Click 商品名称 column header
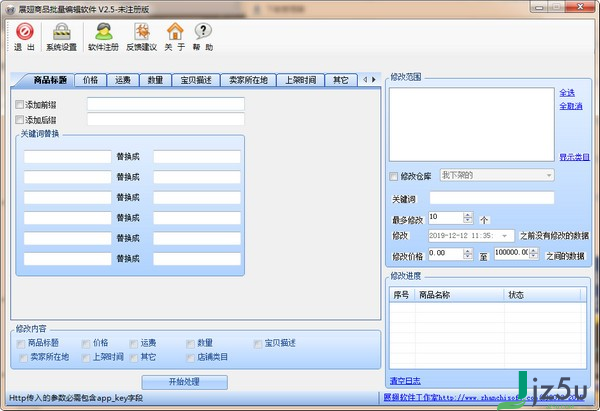The width and height of the screenshot is (600, 411). click(459, 295)
